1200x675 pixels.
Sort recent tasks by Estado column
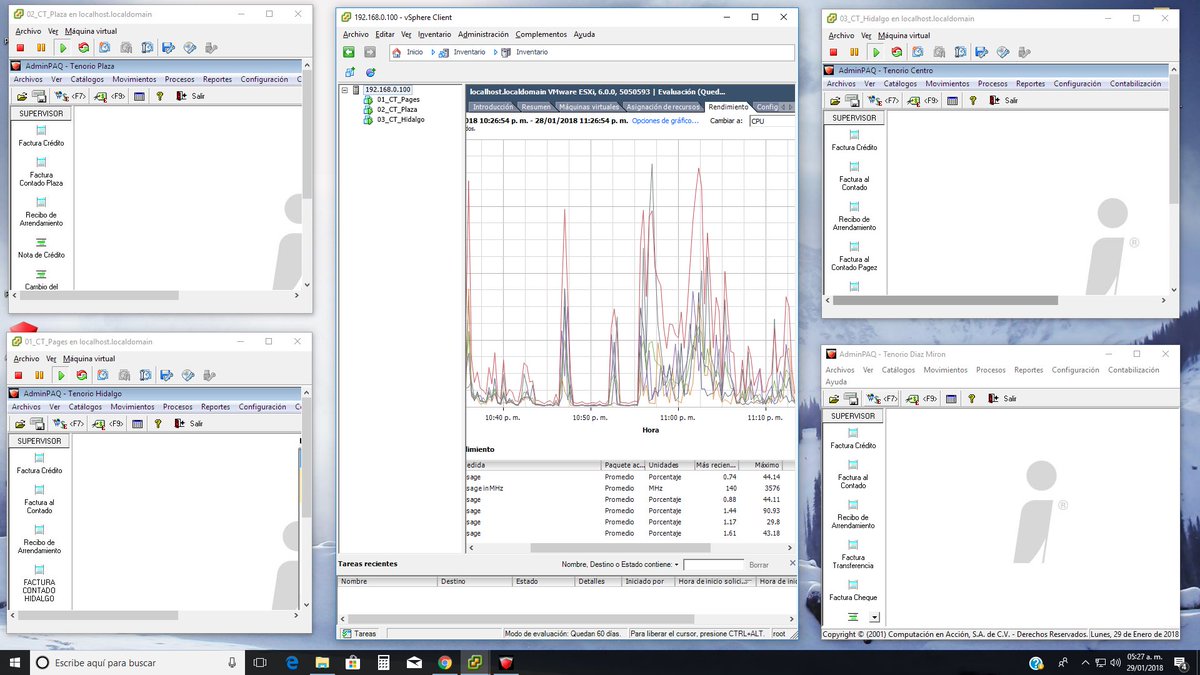(x=543, y=581)
